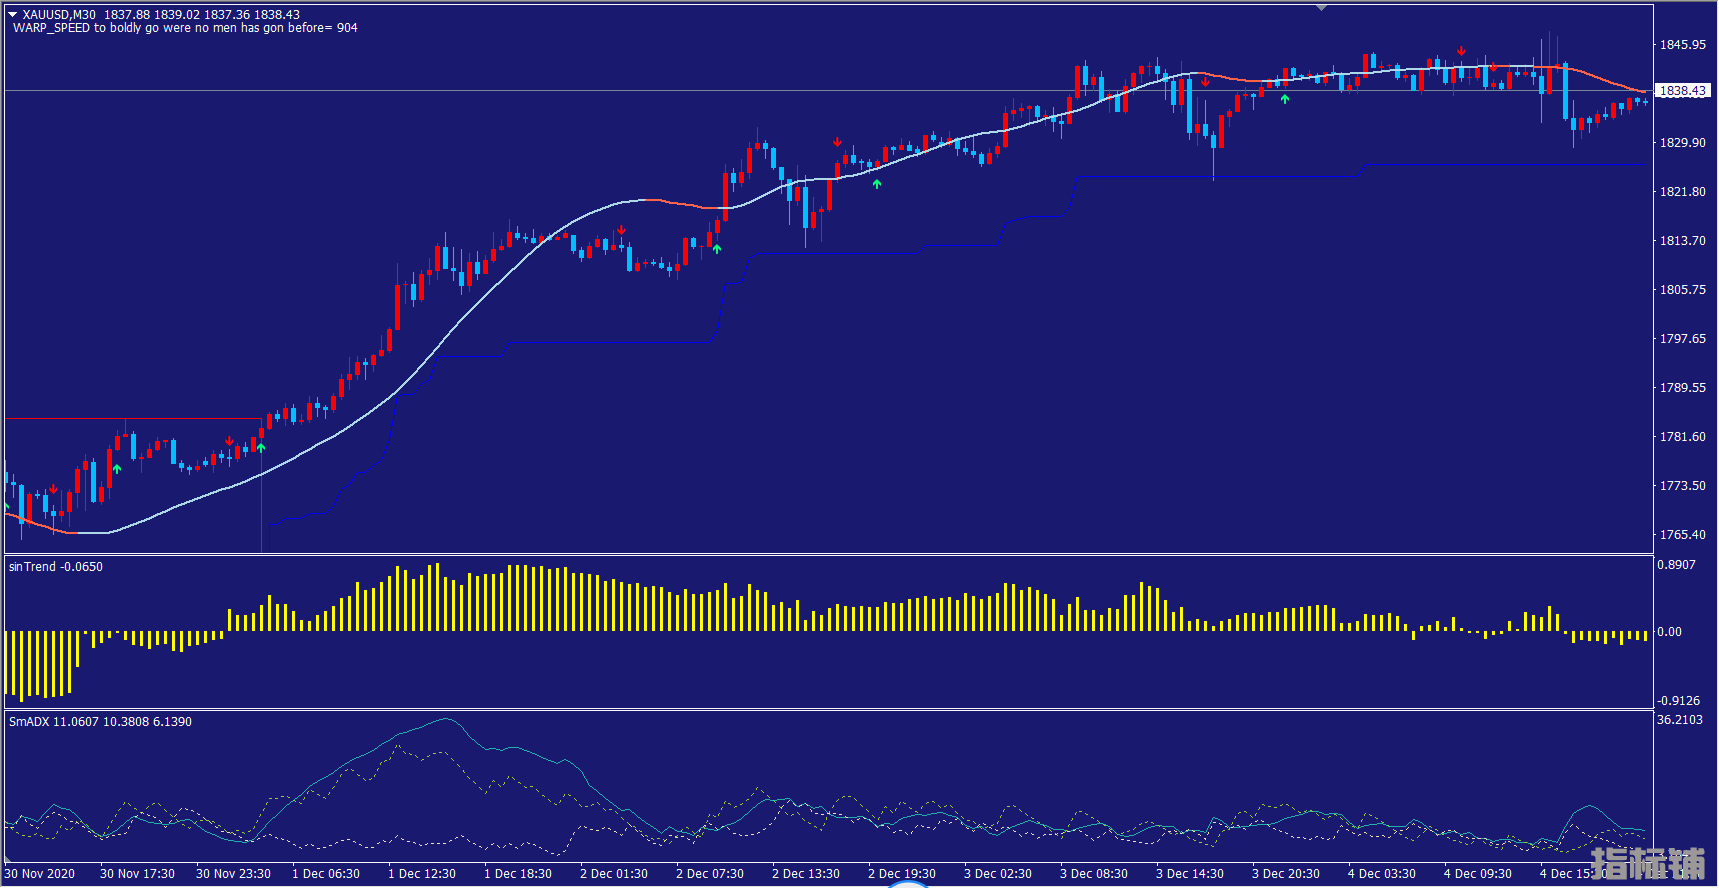Image resolution: width=1719 pixels, height=888 pixels.
Task: Select the WARP_SPEED comment text
Action: tap(185, 28)
